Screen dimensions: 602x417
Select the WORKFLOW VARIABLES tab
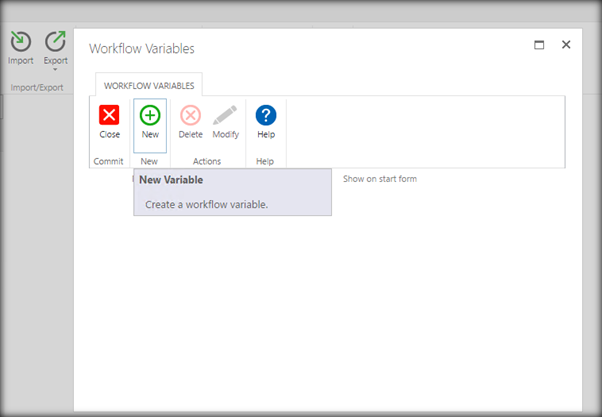[x=149, y=85]
